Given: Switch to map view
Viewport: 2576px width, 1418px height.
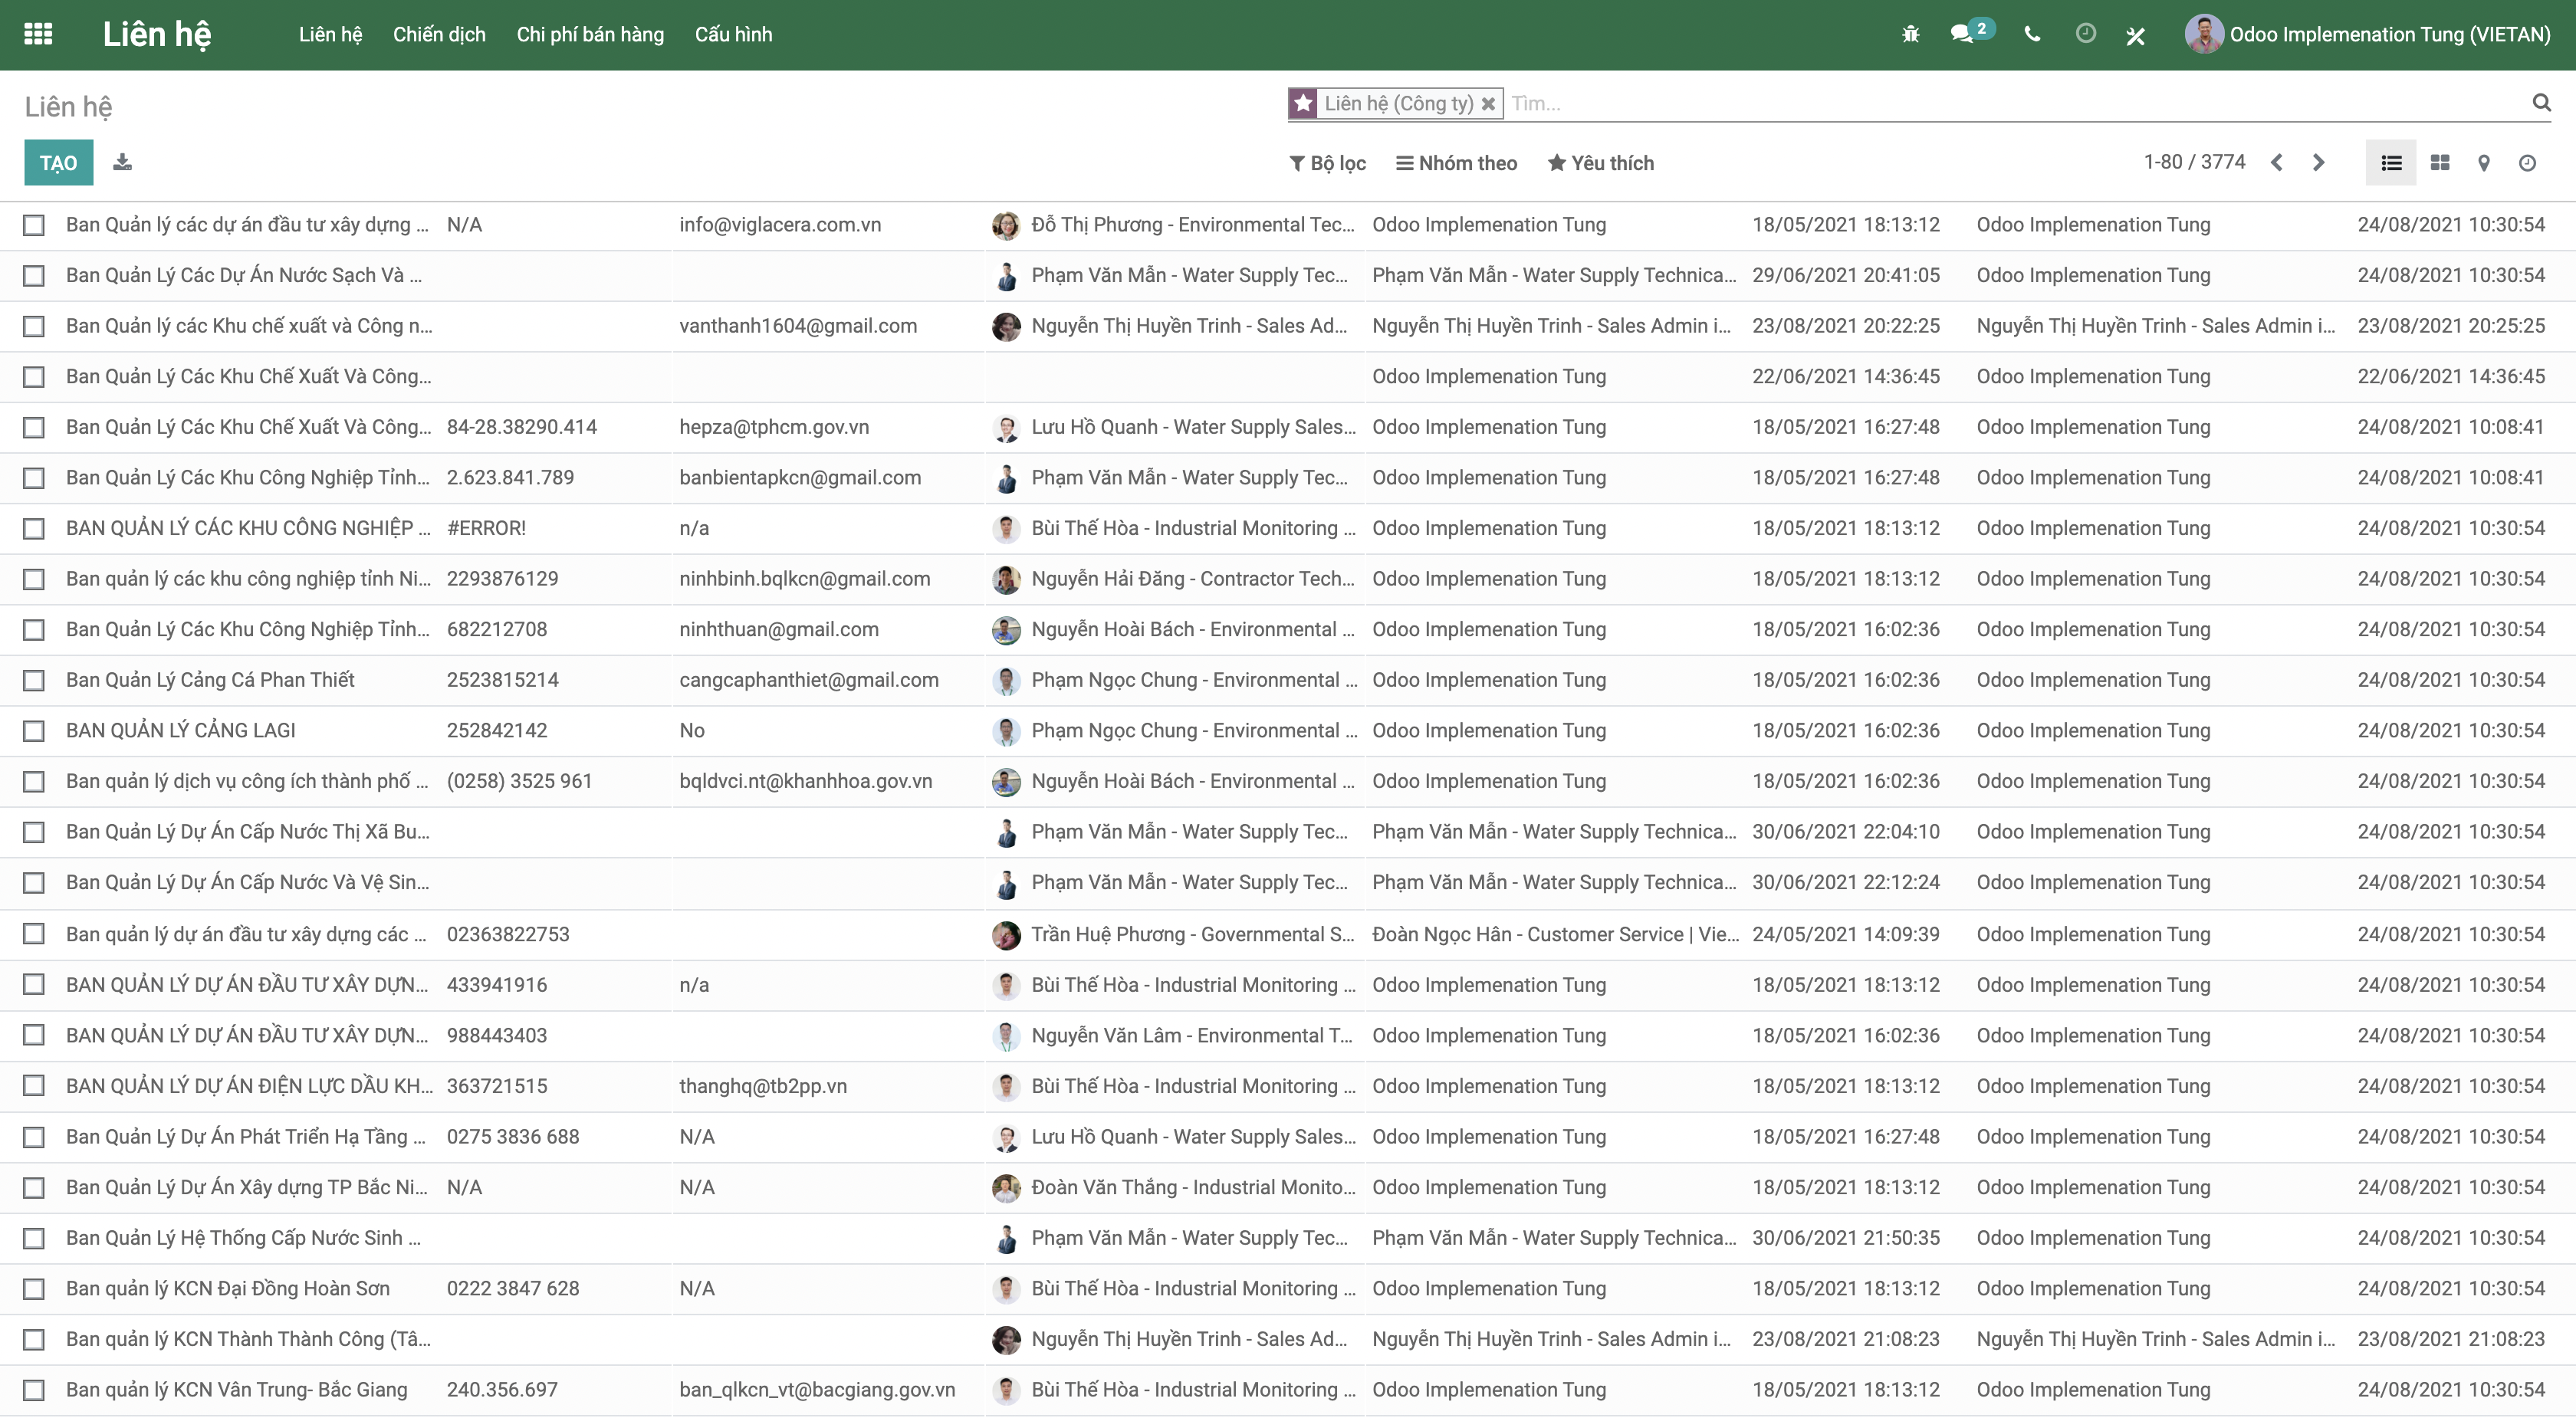Looking at the screenshot, I should 2485,162.
